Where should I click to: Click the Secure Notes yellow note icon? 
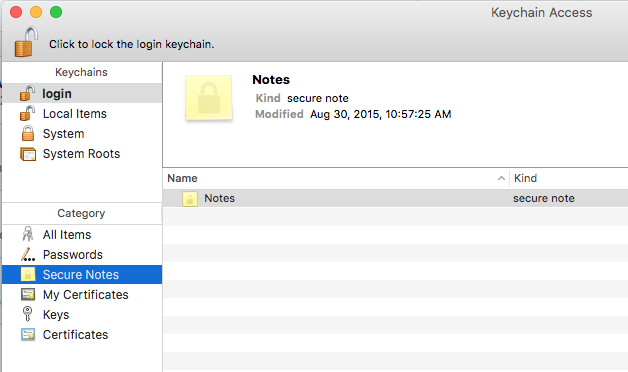pyautogui.click(x=28, y=274)
